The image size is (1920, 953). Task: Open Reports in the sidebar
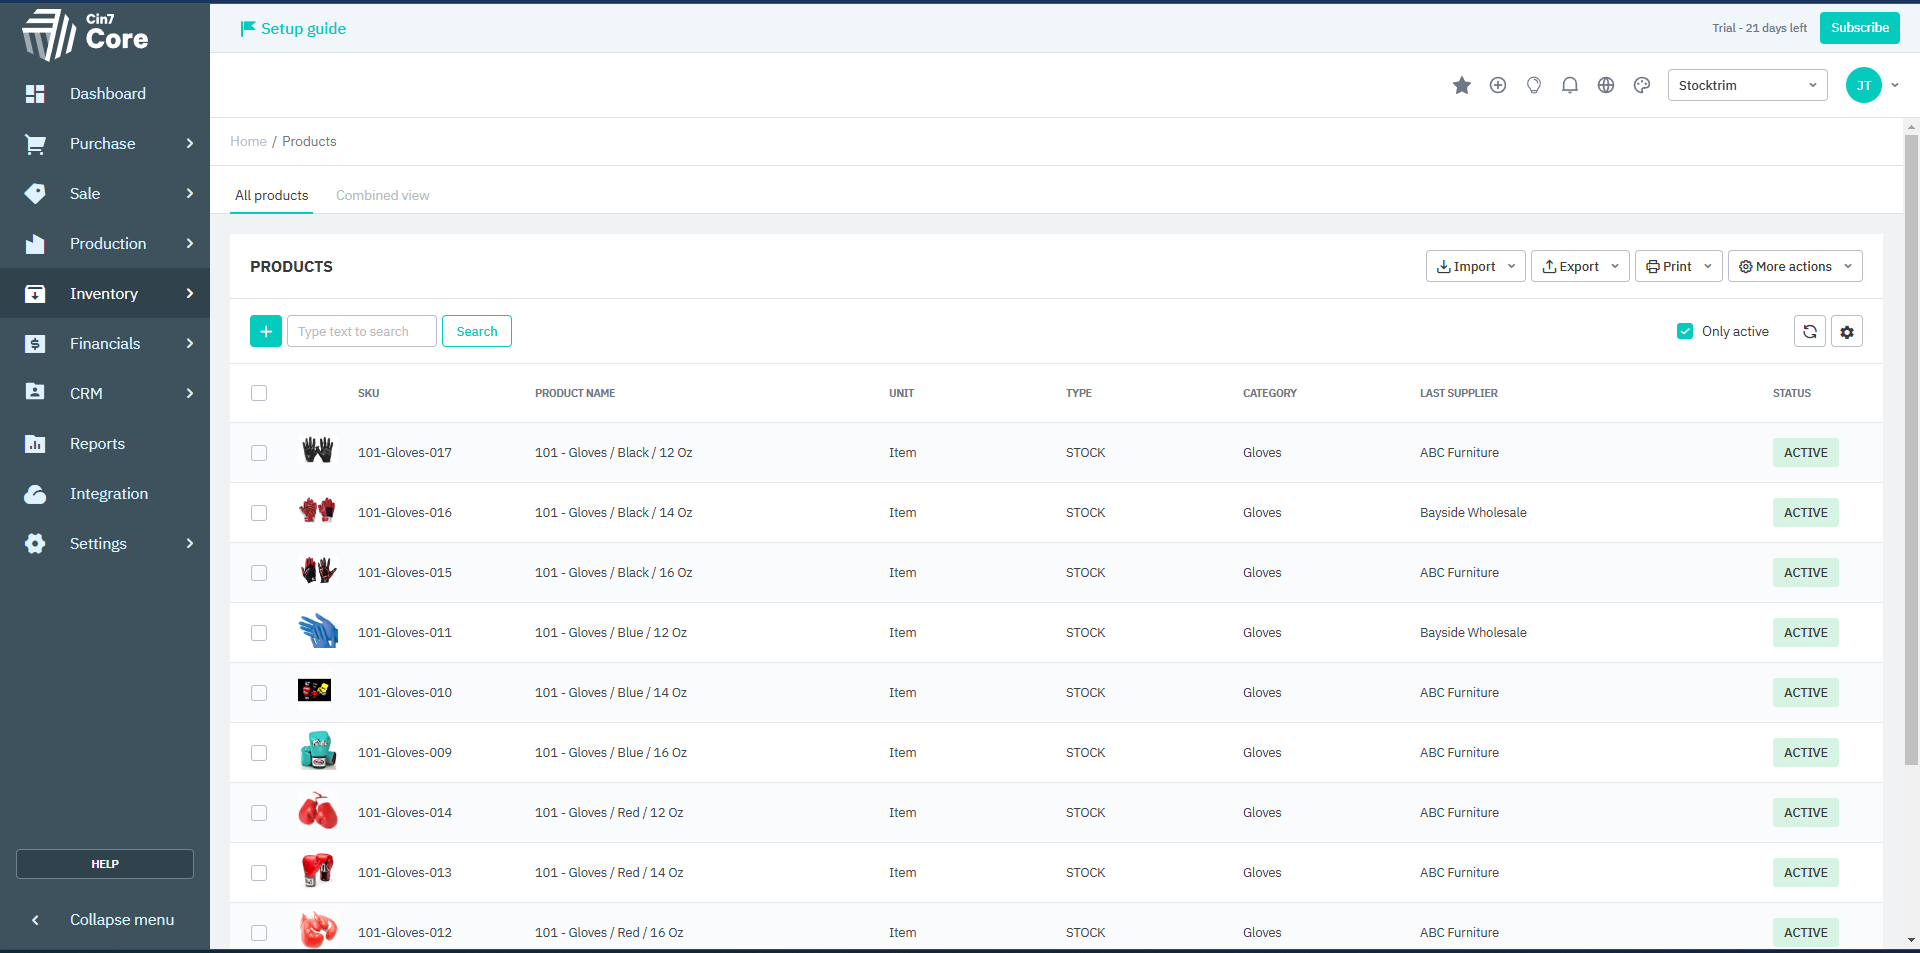(97, 443)
